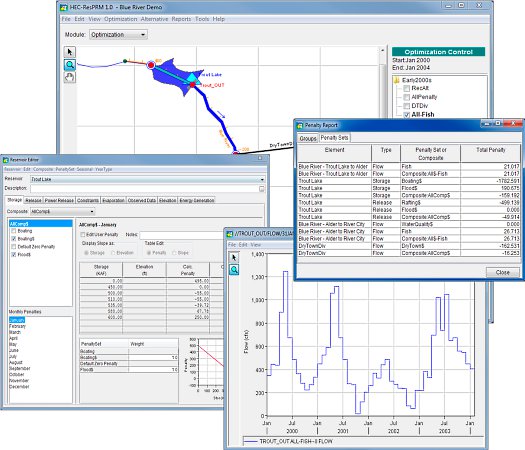Viewport: 525px width, 450px height.
Task: Select the DryTown$ penalty row
Action: (x=409, y=246)
